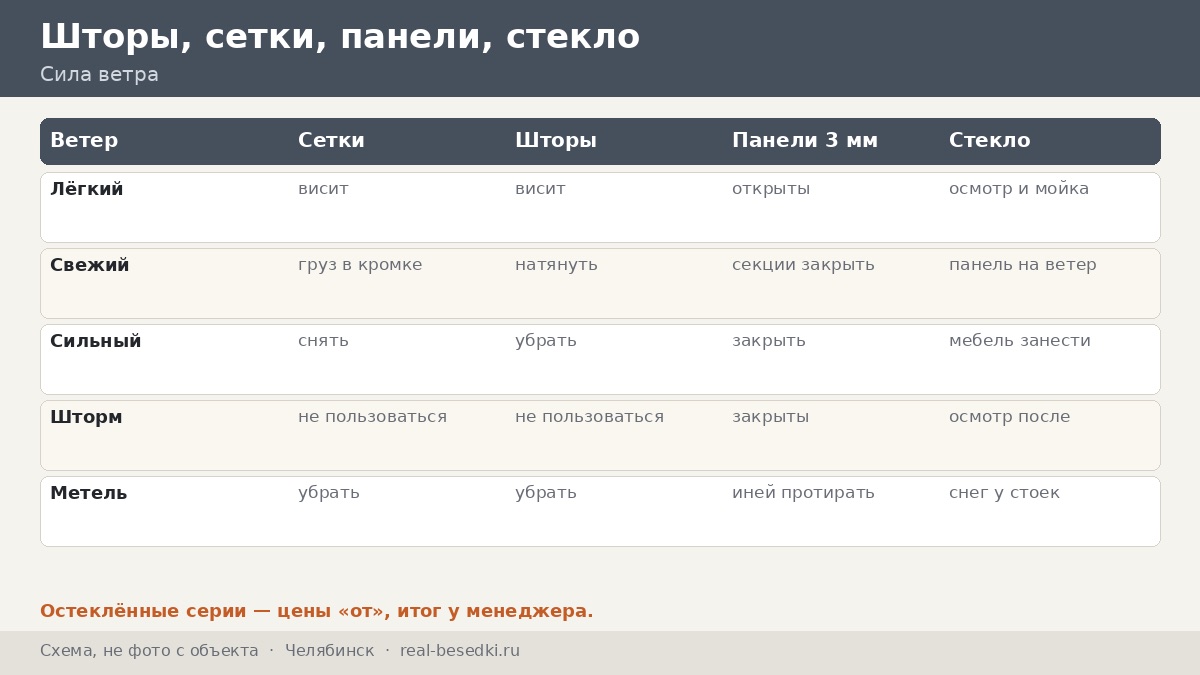Screen dimensions: 1200x675
Task: Select the 'секции закрыть' cell
Action: point(803,265)
